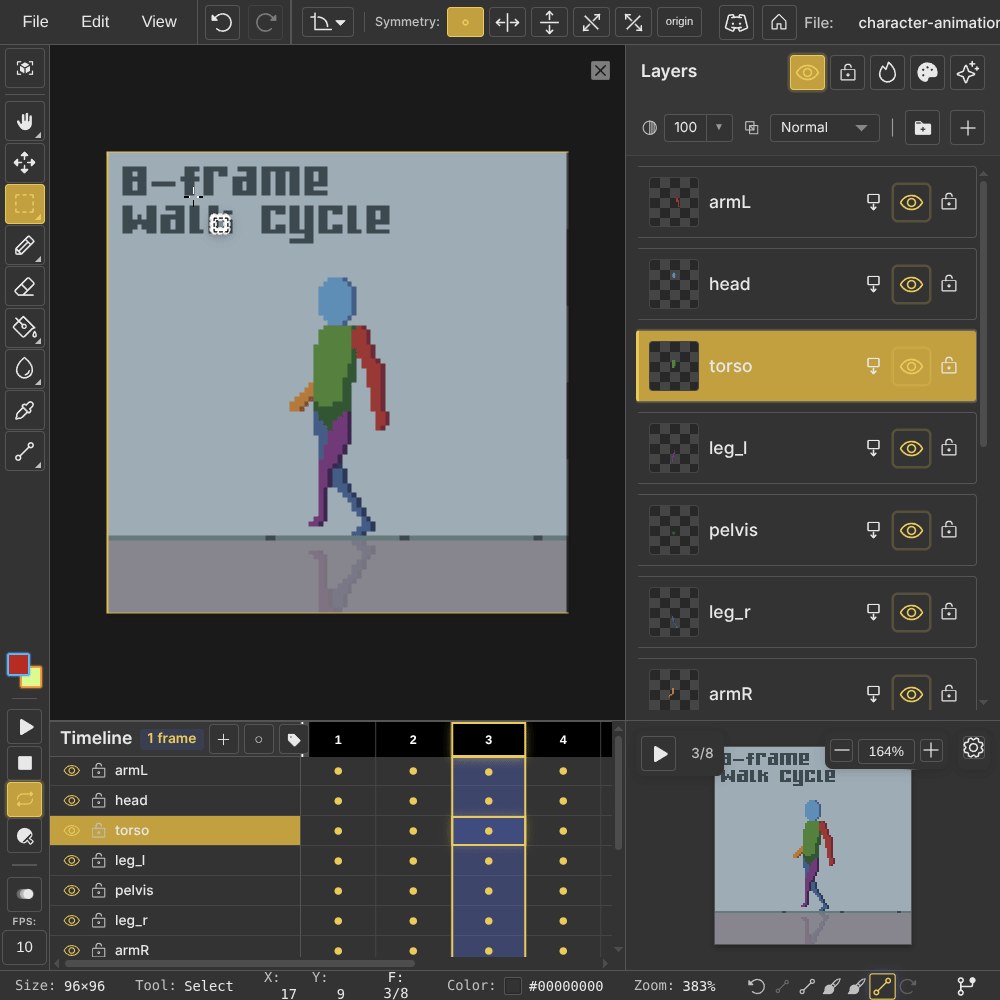The width and height of the screenshot is (1000, 1000).
Task: Click the Redo arrow in top toolbar
Action: tap(265, 22)
